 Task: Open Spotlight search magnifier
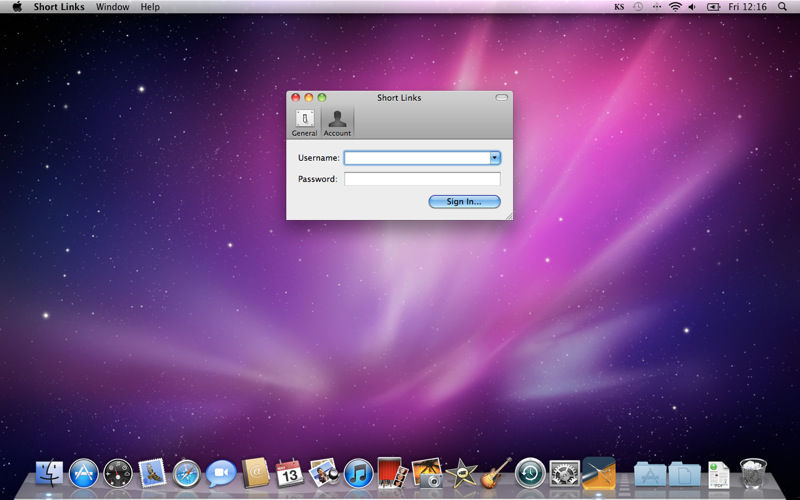coord(782,7)
